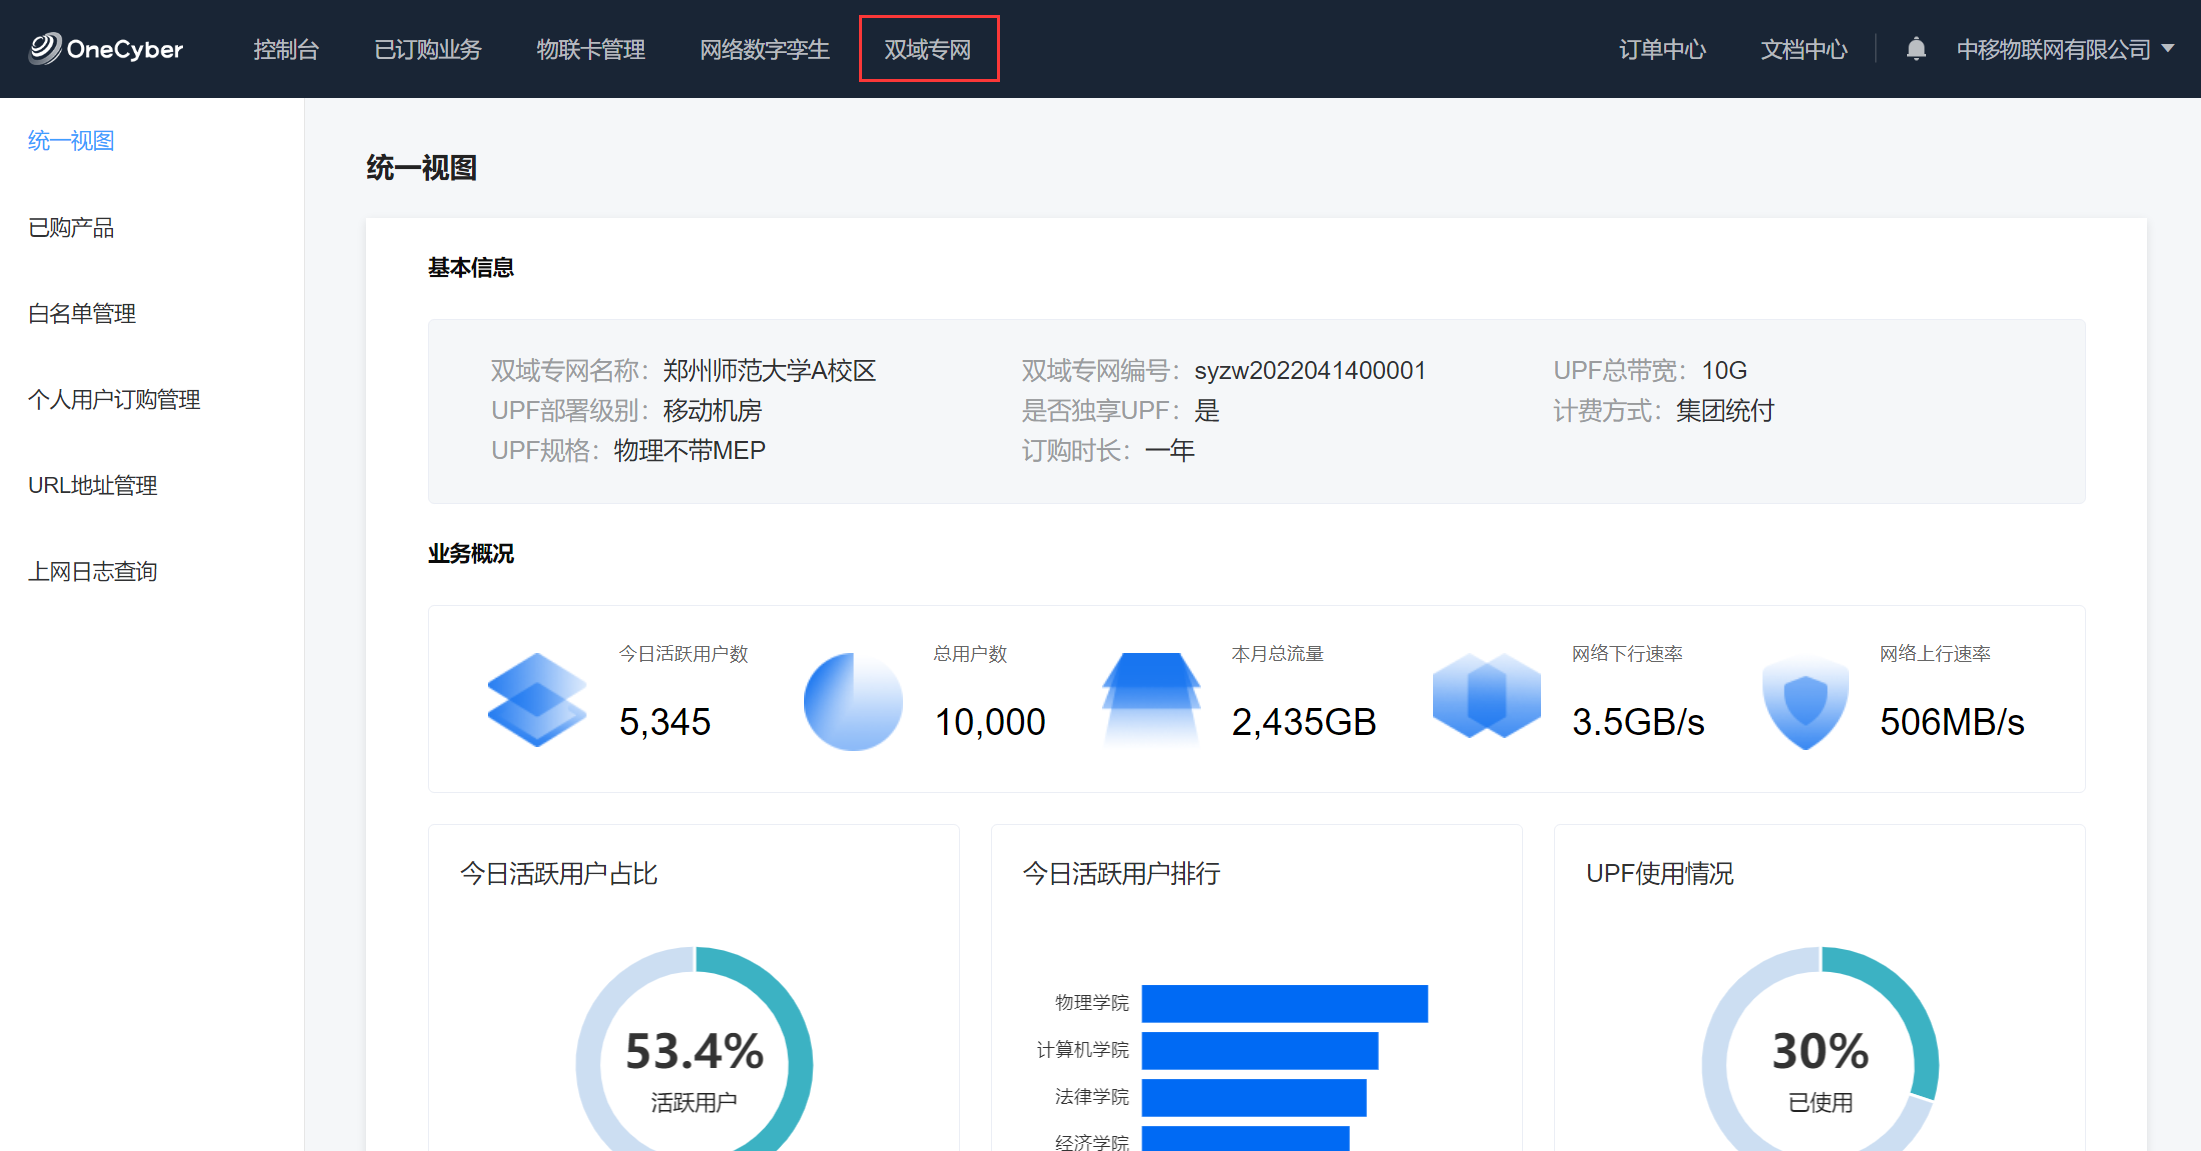Switch to the 双域专网 tab
This screenshot has height=1151, width=2201.
tap(928, 49)
